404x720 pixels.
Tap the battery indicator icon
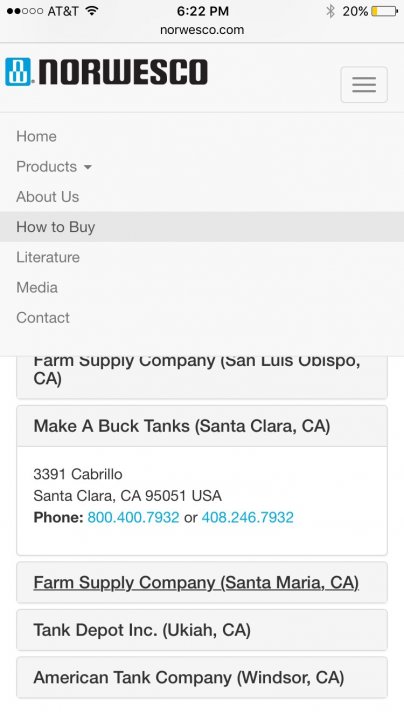point(384,11)
